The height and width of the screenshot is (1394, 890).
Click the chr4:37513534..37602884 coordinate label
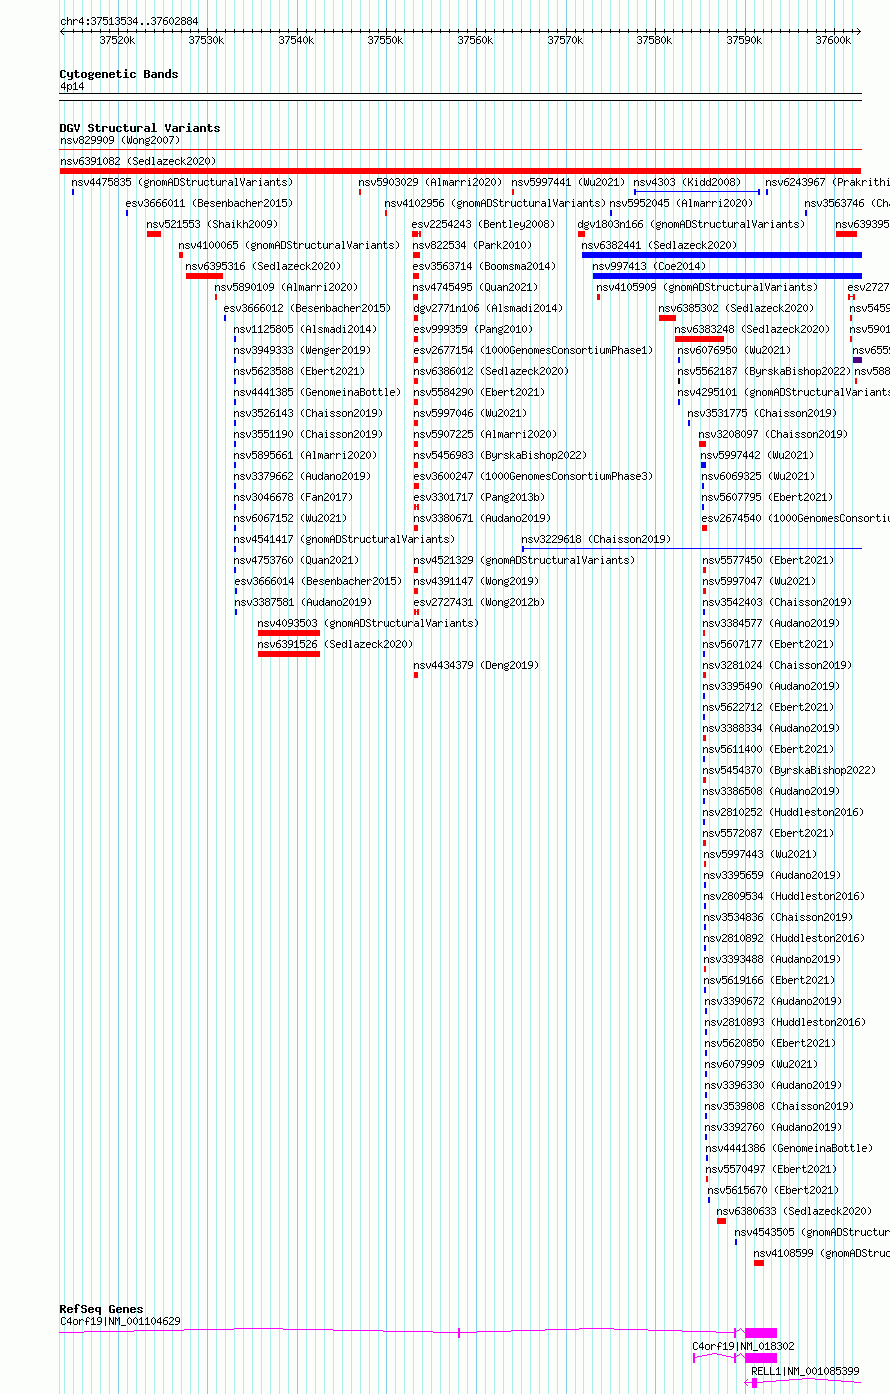click(129, 21)
